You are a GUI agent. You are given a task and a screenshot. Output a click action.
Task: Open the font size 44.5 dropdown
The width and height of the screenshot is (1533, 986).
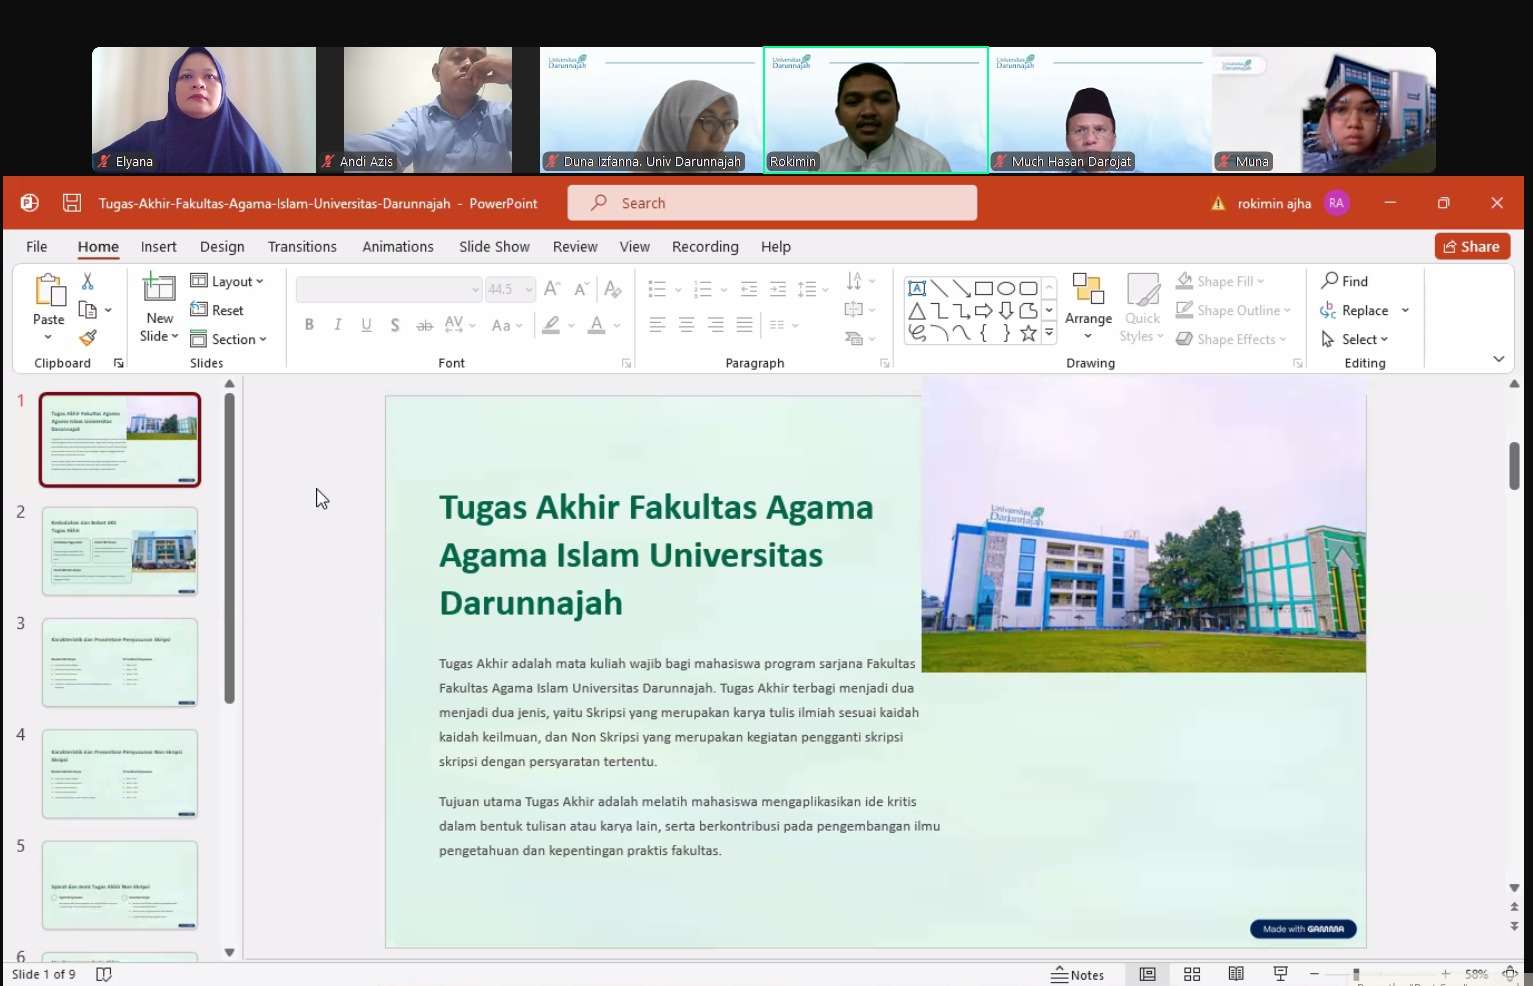529,290
